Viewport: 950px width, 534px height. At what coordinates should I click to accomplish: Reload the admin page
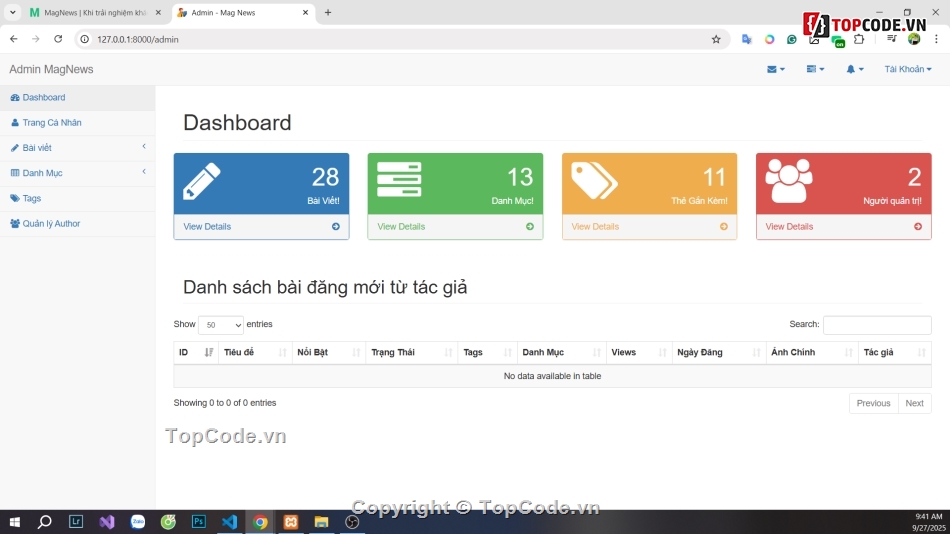[x=58, y=39]
